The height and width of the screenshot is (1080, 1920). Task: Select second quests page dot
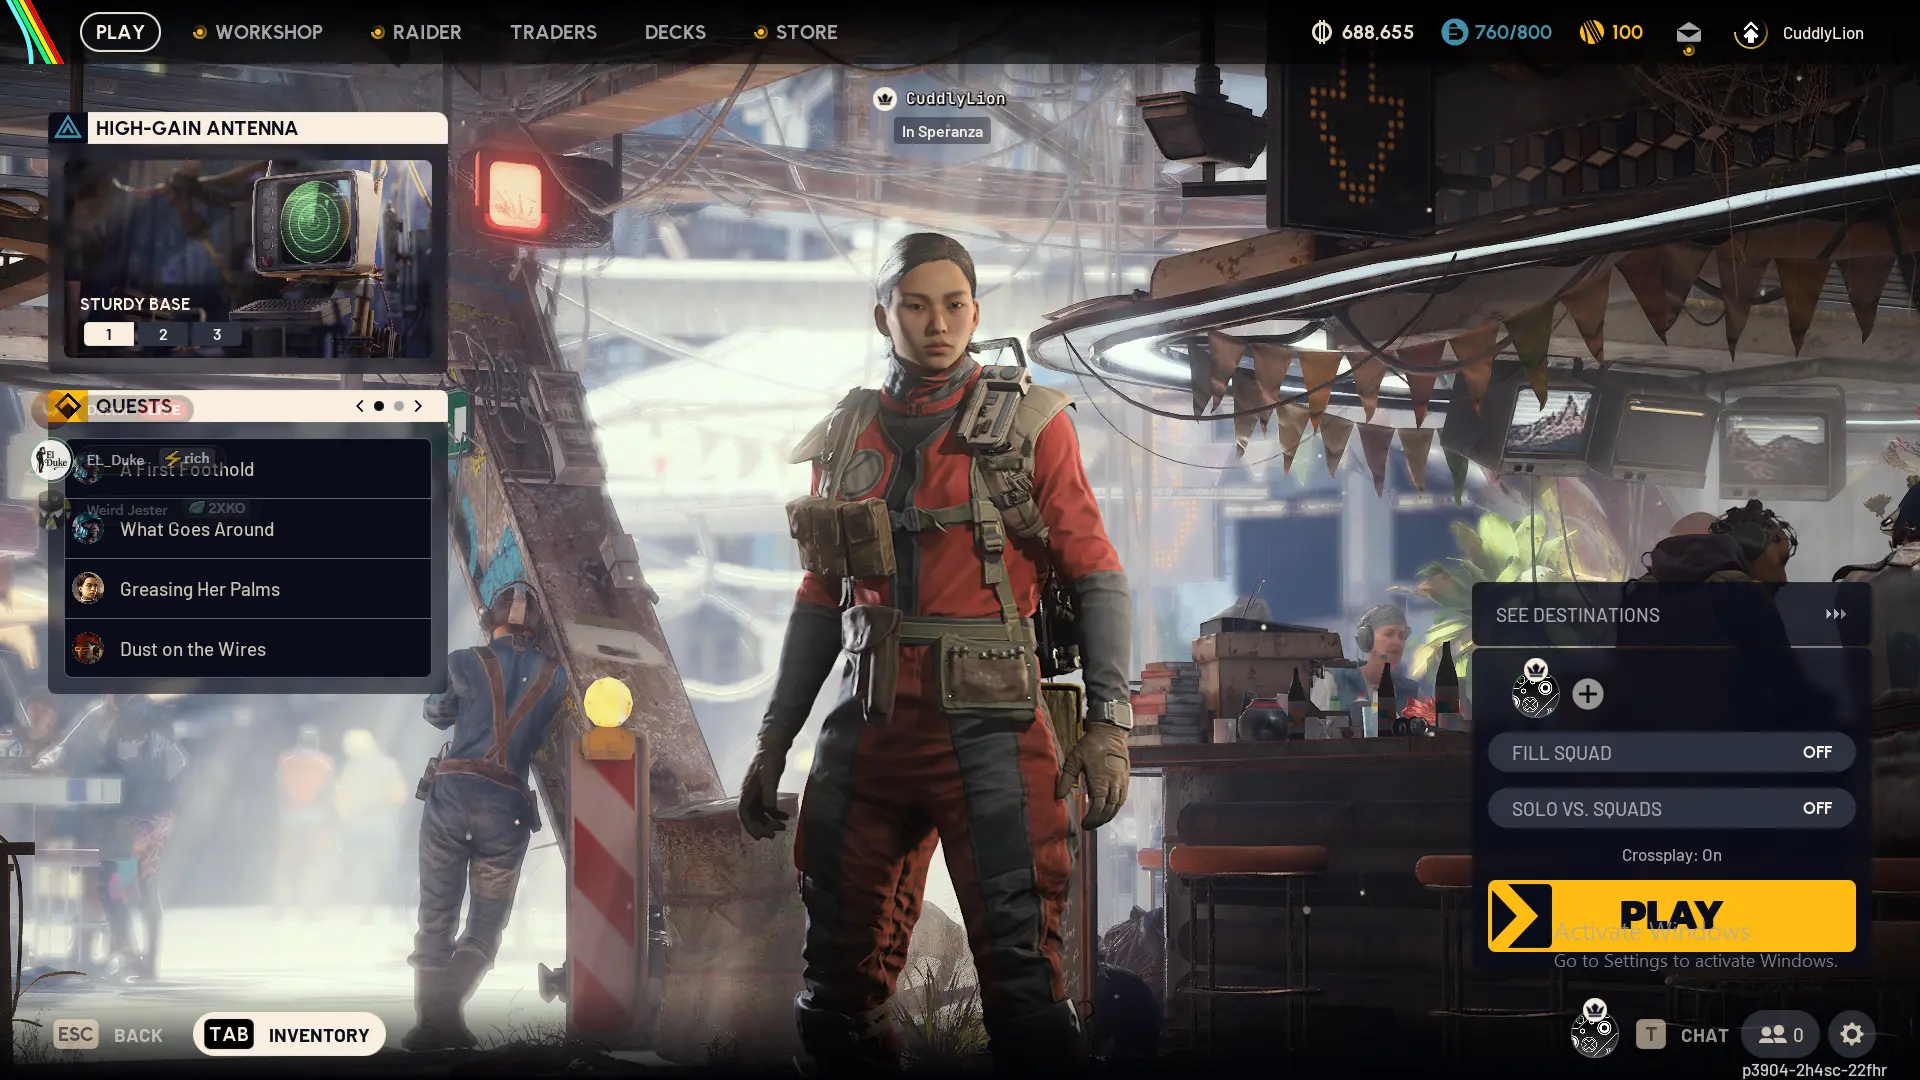[x=399, y=406]
